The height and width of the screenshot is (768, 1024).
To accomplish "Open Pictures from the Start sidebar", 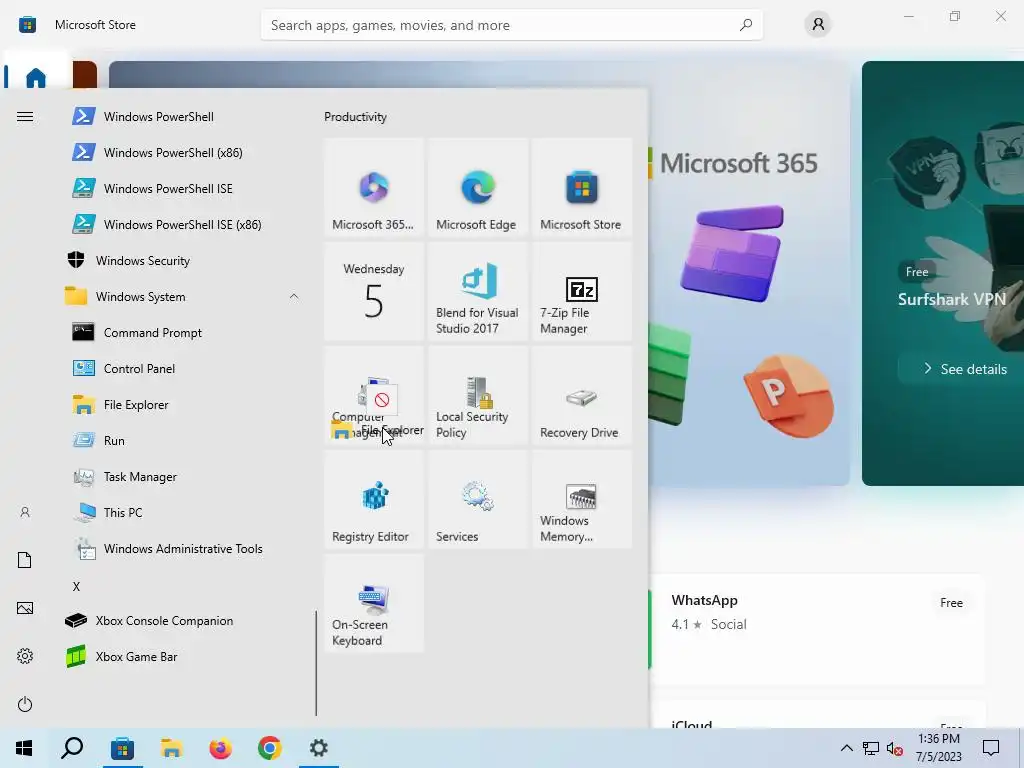I will tap(25, 608).
